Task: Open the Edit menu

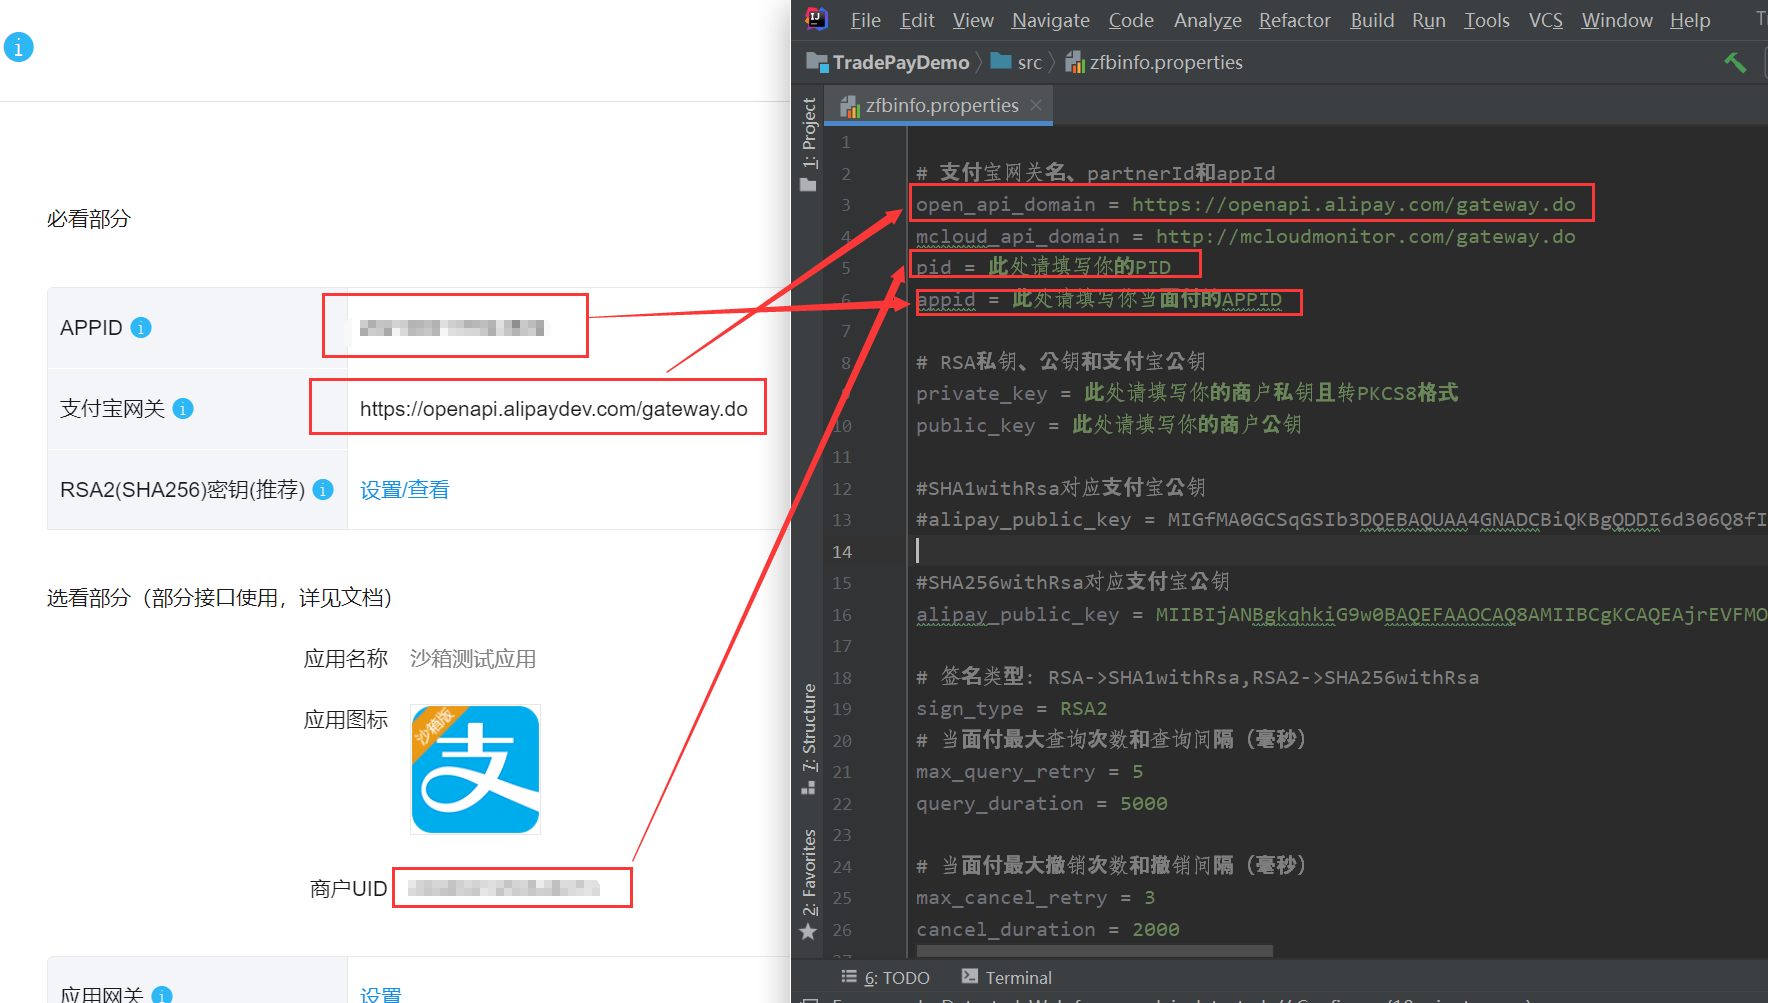Action: click(917, 20)
